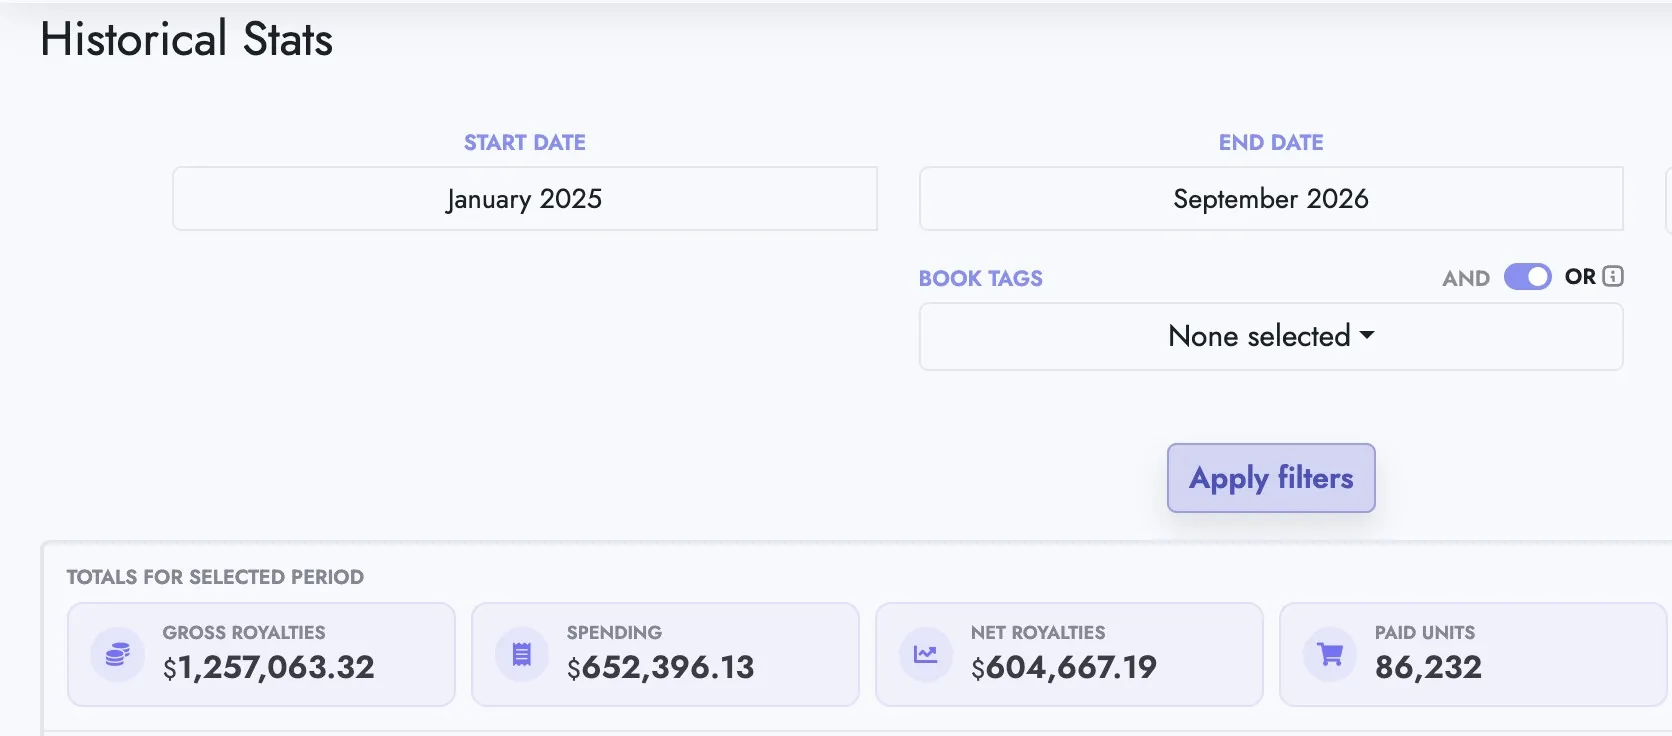Click the OR label beside the toggle
Image resolution: width=1672 pixels, height=736 pixels.
(x=1580, y=277)
